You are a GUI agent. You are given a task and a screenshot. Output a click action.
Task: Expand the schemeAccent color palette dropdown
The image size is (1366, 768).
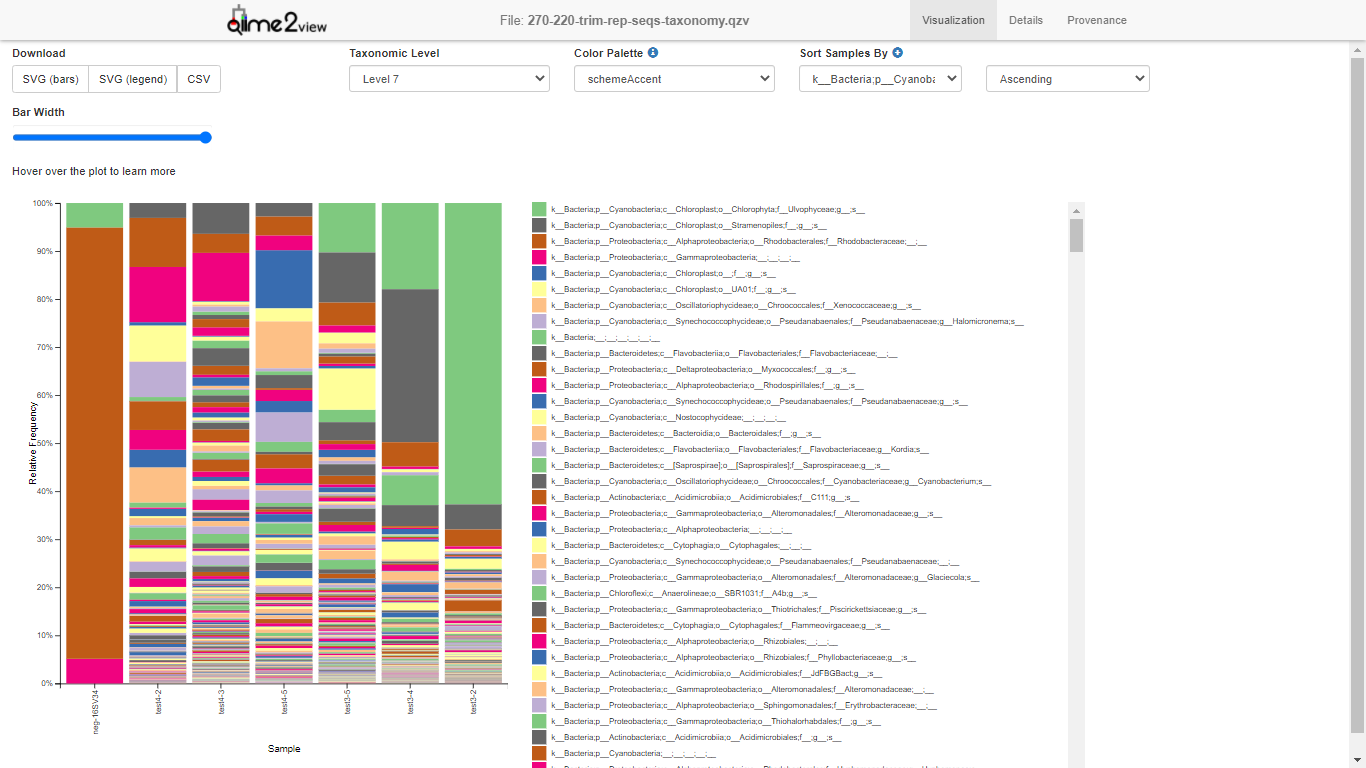(674, 79)
